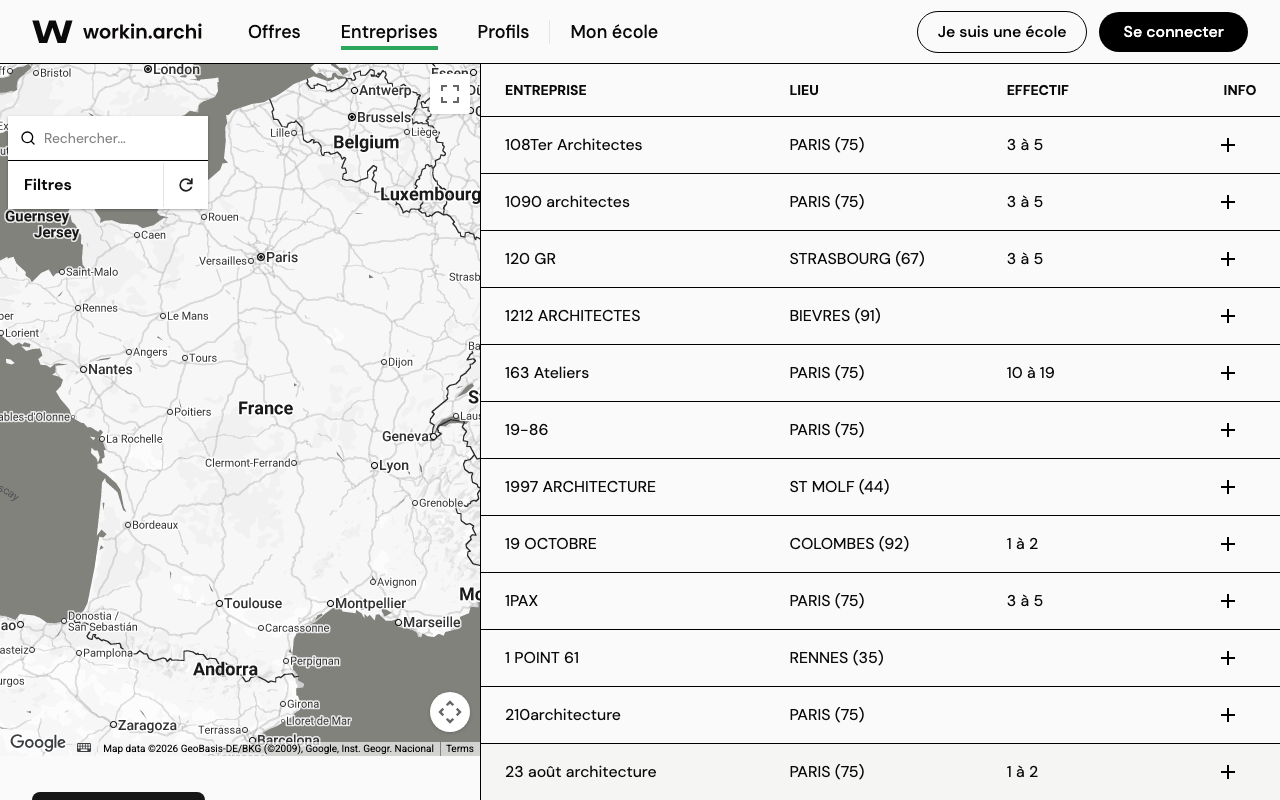This screenshot has height=800, width=1280.
Task: Click Toulouse city label on map
Action: (x=253, y=603)
